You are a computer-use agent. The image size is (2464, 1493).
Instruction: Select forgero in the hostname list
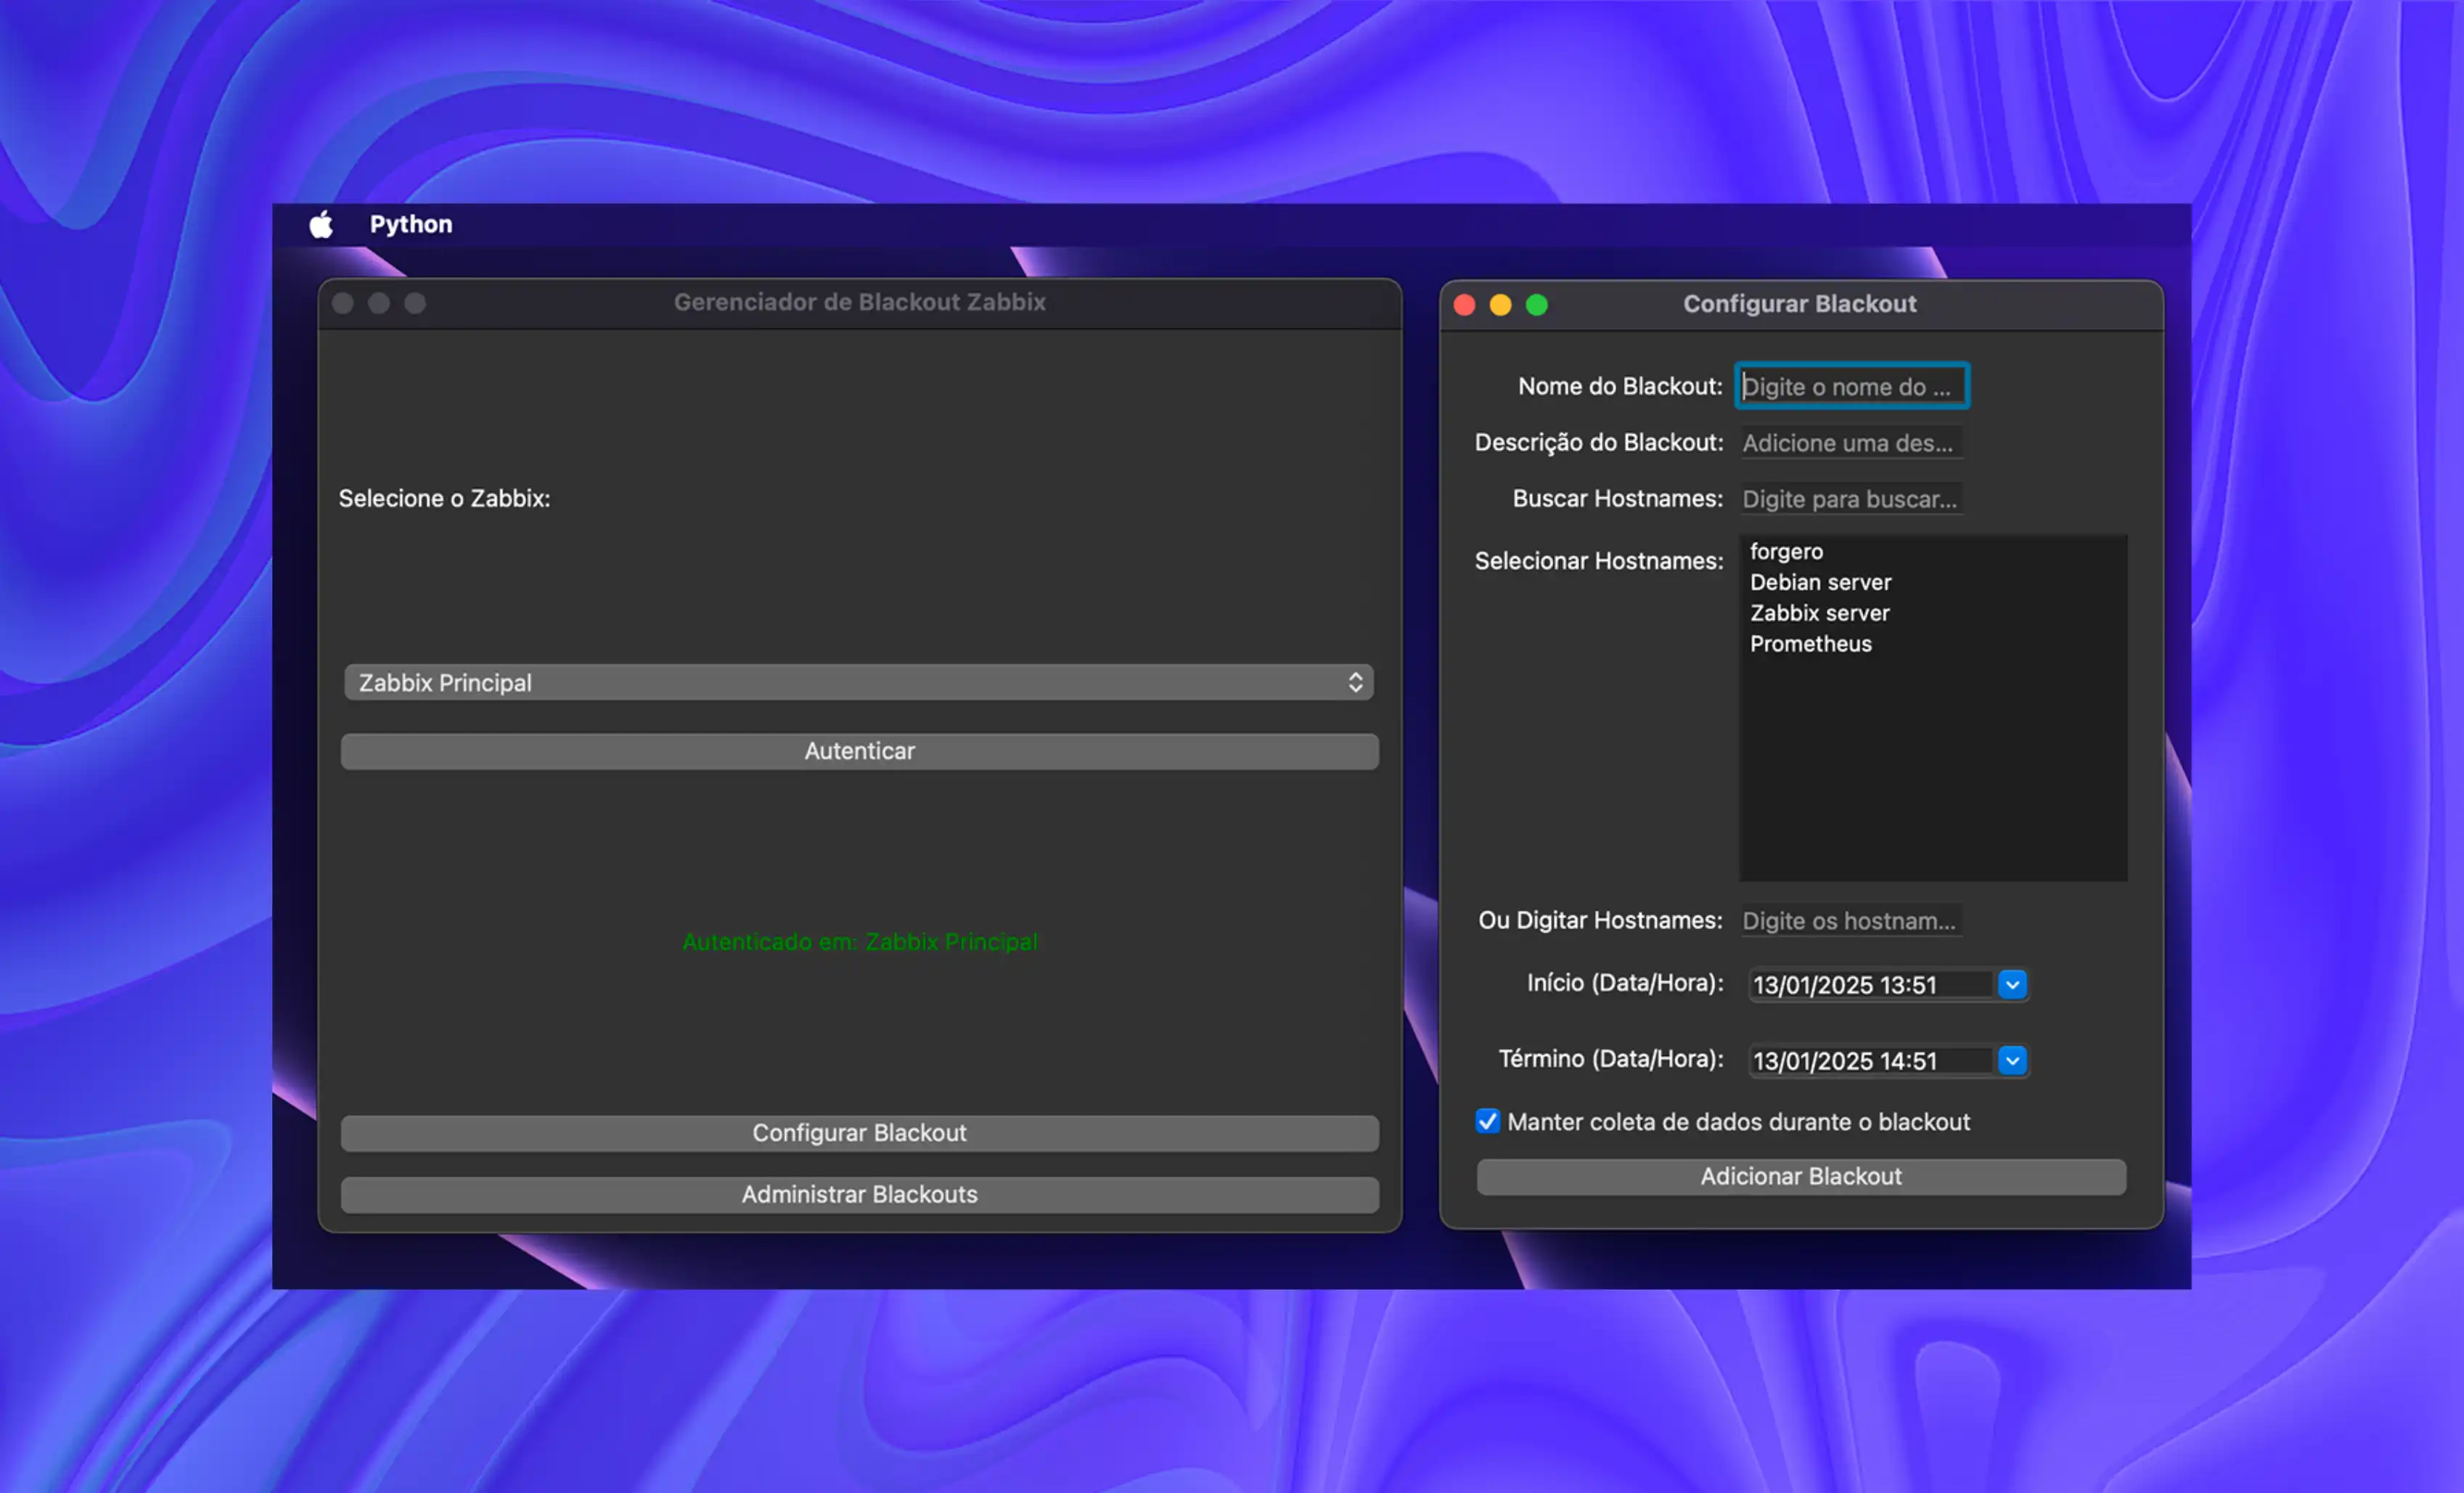click(1786, 552)
